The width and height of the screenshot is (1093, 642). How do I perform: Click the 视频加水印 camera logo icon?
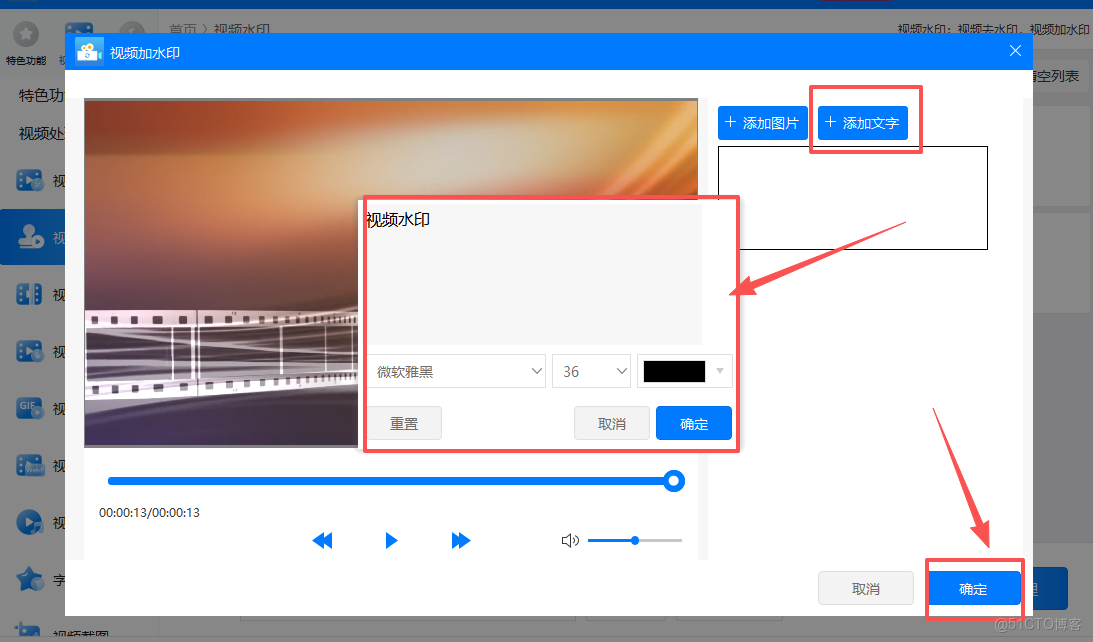pyautogui.click(x=89, y=52)
